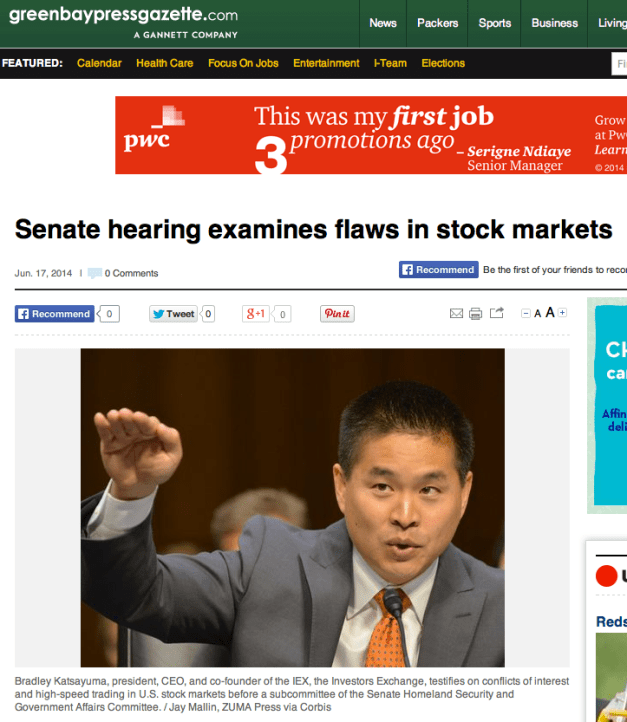Click the Tweet button

coord(173,314)
